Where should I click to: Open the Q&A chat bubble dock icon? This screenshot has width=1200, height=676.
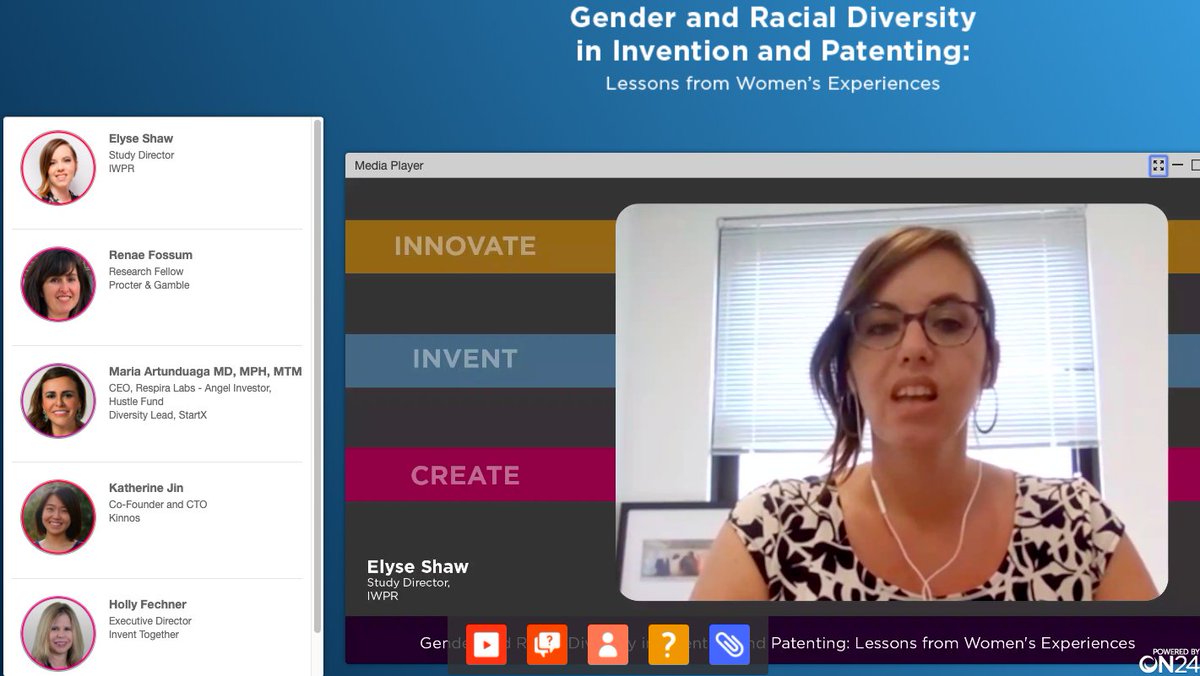547,645
